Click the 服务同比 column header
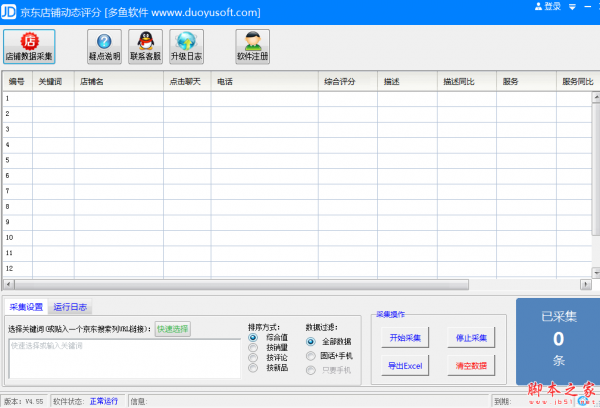Image resolution: width=600 pixels, height=408 pixels. pyautogui.click(x=578, y=81)
